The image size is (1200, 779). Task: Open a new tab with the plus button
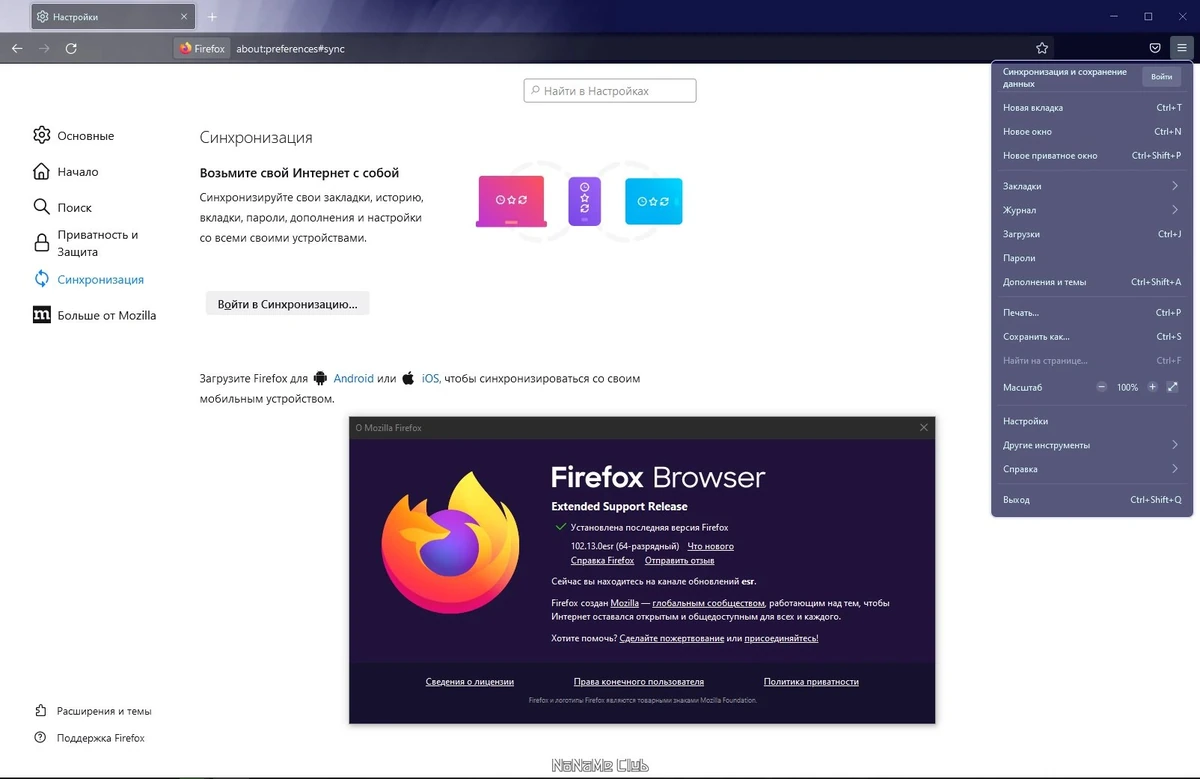pyautogui.click(x=212, y=17)
